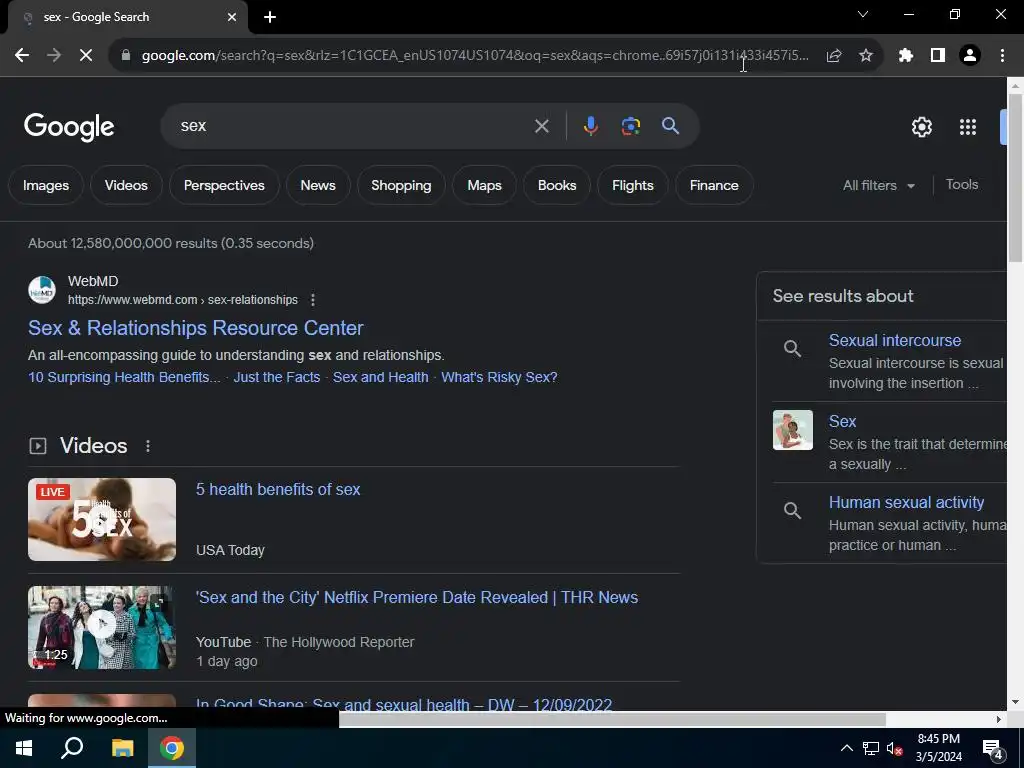Open 'What's Risky Sex?' sitelink

499,377
